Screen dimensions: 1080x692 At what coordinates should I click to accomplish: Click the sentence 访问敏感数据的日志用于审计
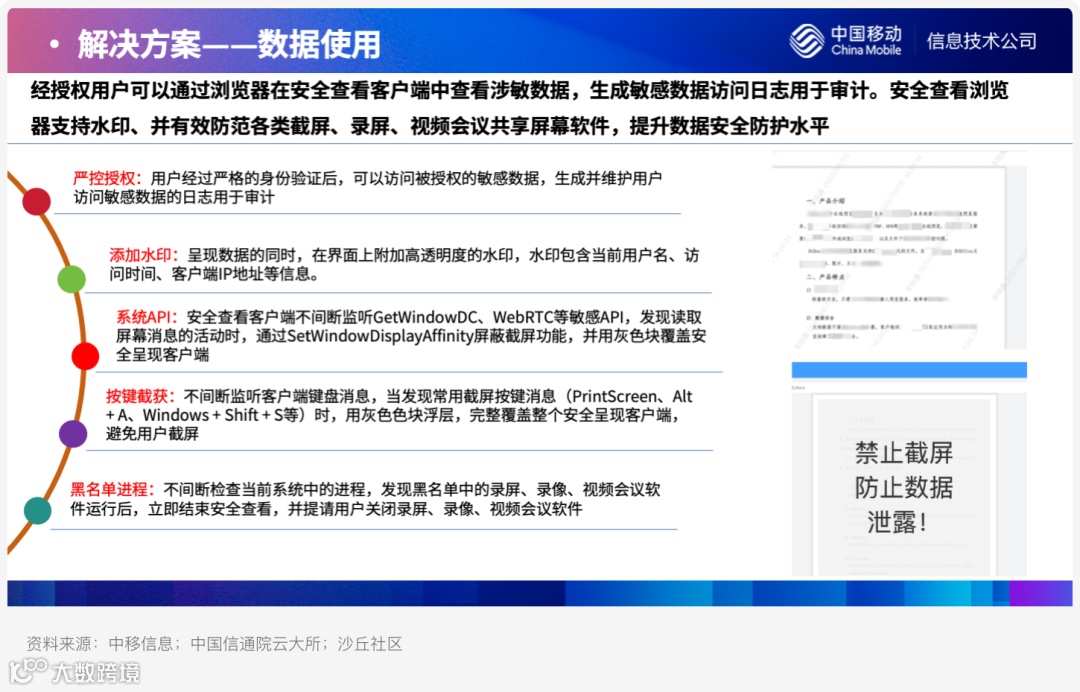(174, 198)
